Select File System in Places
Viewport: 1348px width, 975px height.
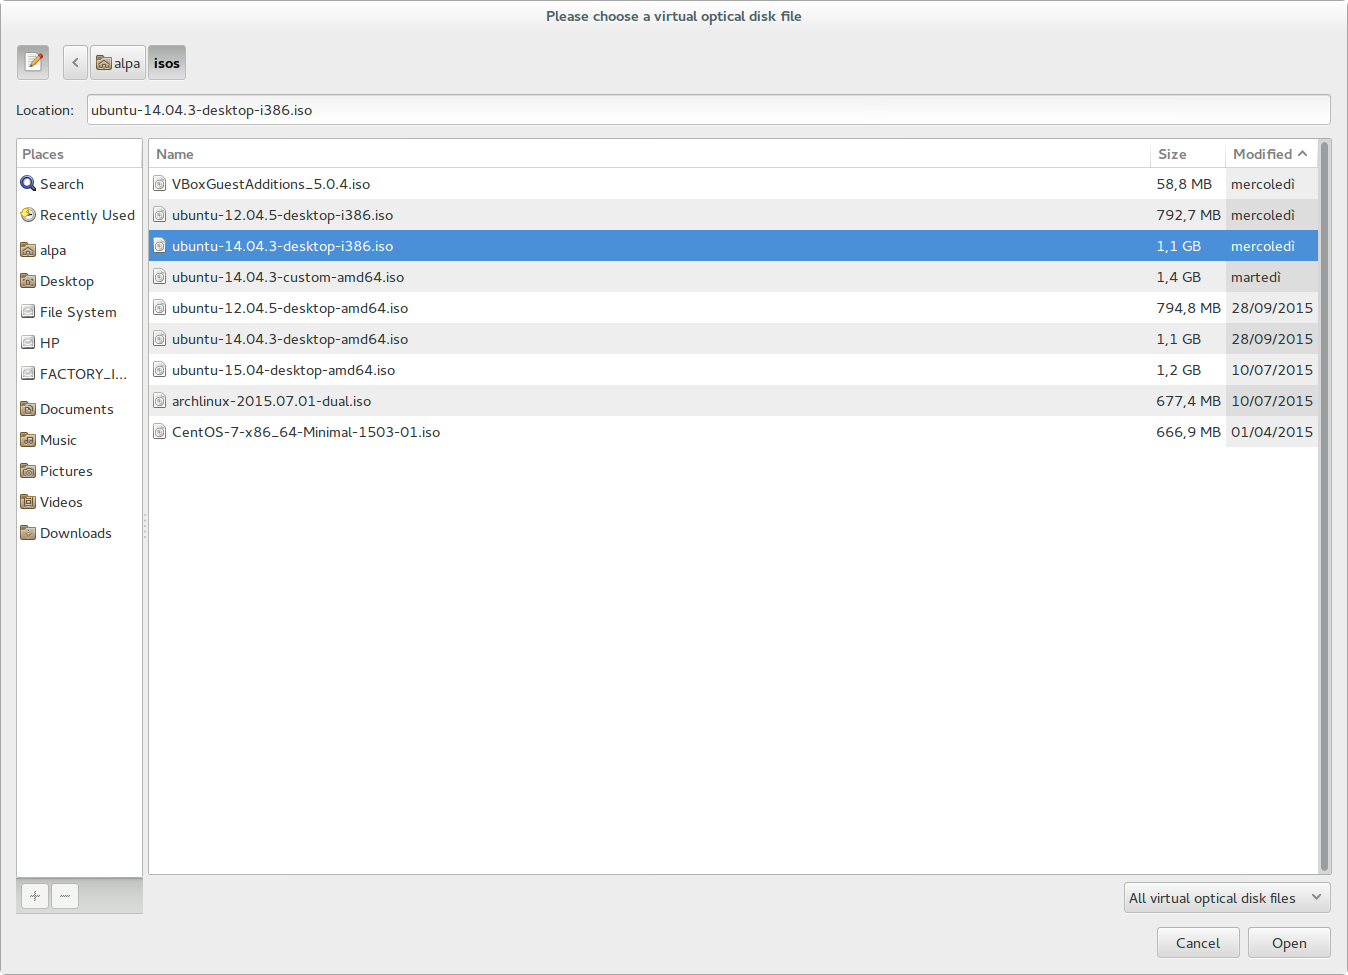click(x=80, y=312)
